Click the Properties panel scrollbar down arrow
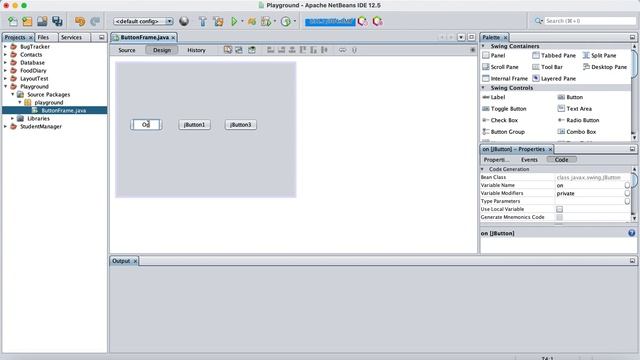 [x=634, y=218]
